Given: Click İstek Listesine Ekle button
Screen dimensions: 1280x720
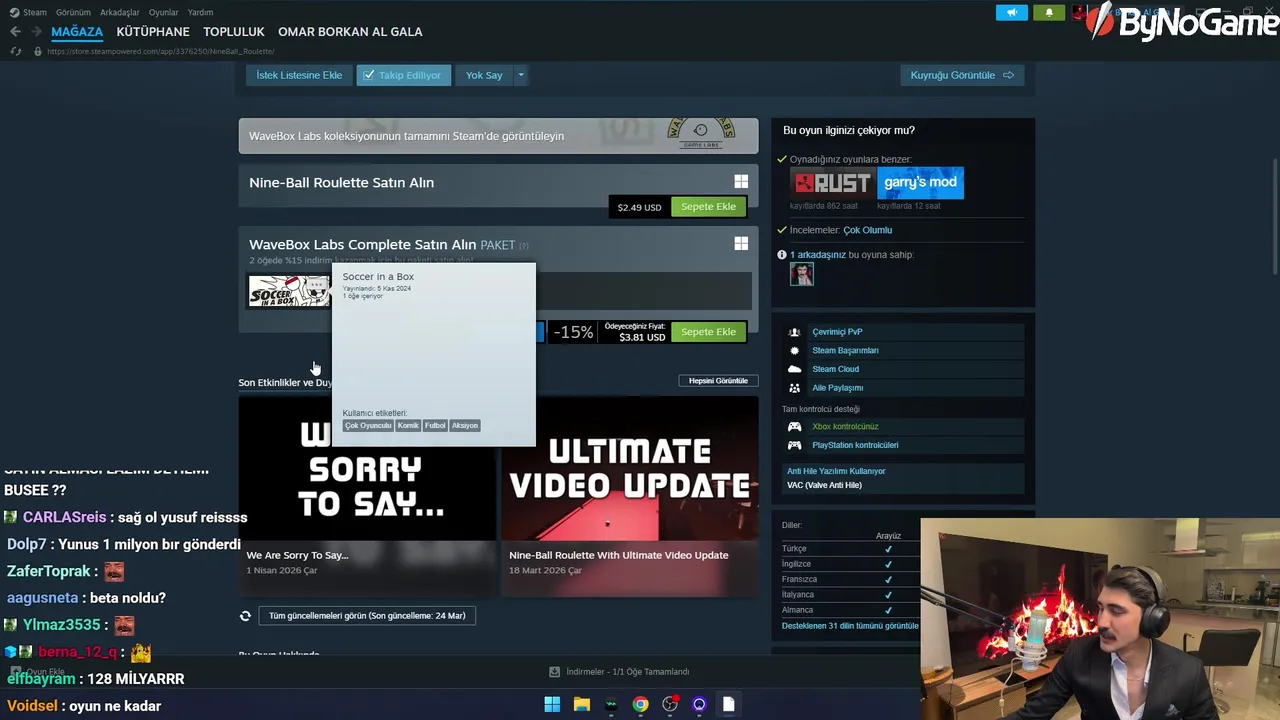Looking at the screenshot, I should point(299,75).
